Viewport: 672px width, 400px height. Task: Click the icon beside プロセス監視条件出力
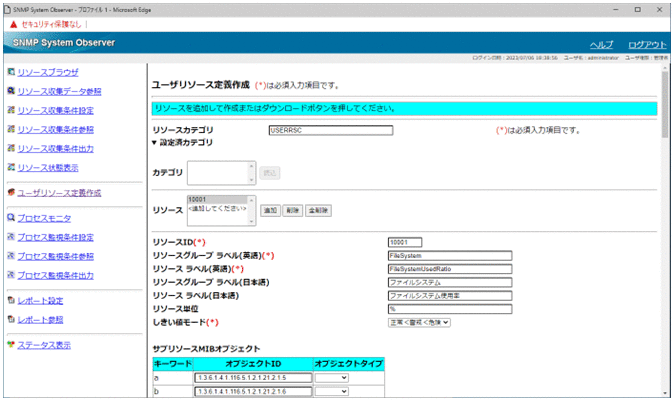click(11, 275)
